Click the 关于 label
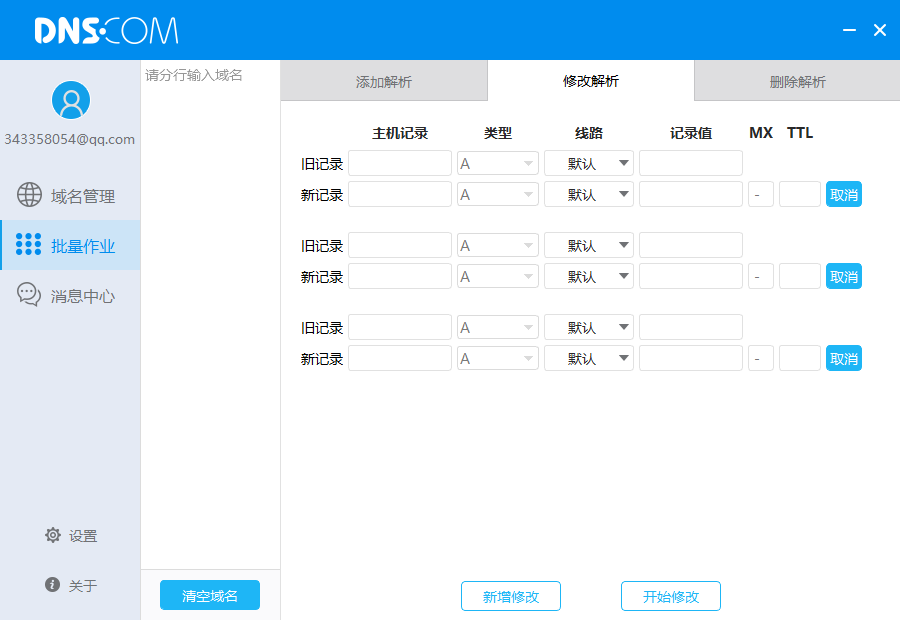 click(x=83, y=586)
